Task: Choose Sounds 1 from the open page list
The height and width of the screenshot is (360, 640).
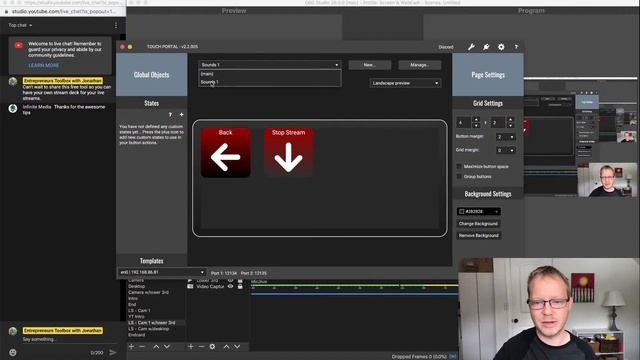Action: 269,82
